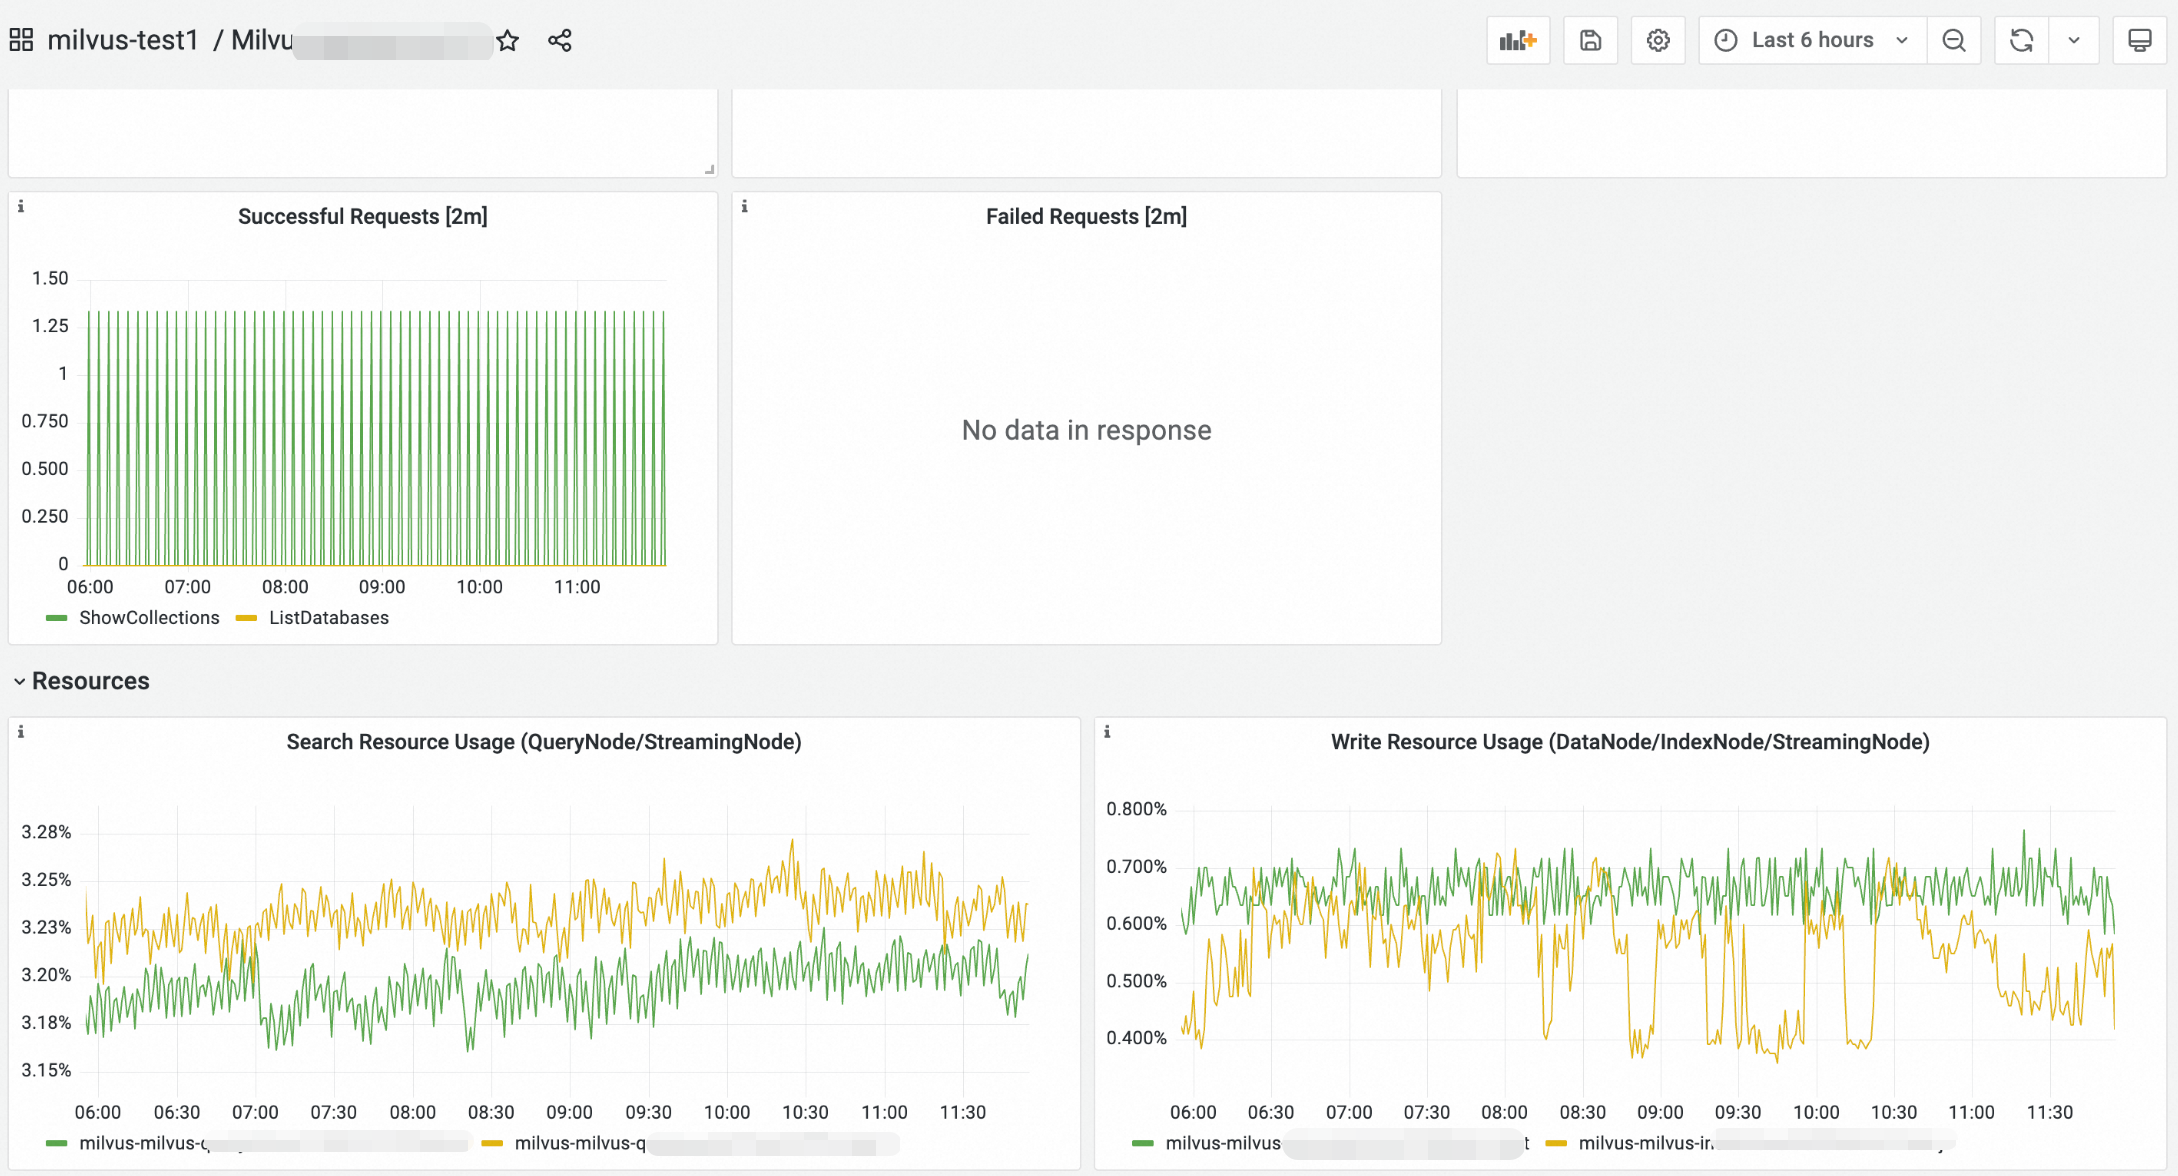Open dashboard settings gear
This screenshot has height=1176, width=2178.
[1658, 40]
